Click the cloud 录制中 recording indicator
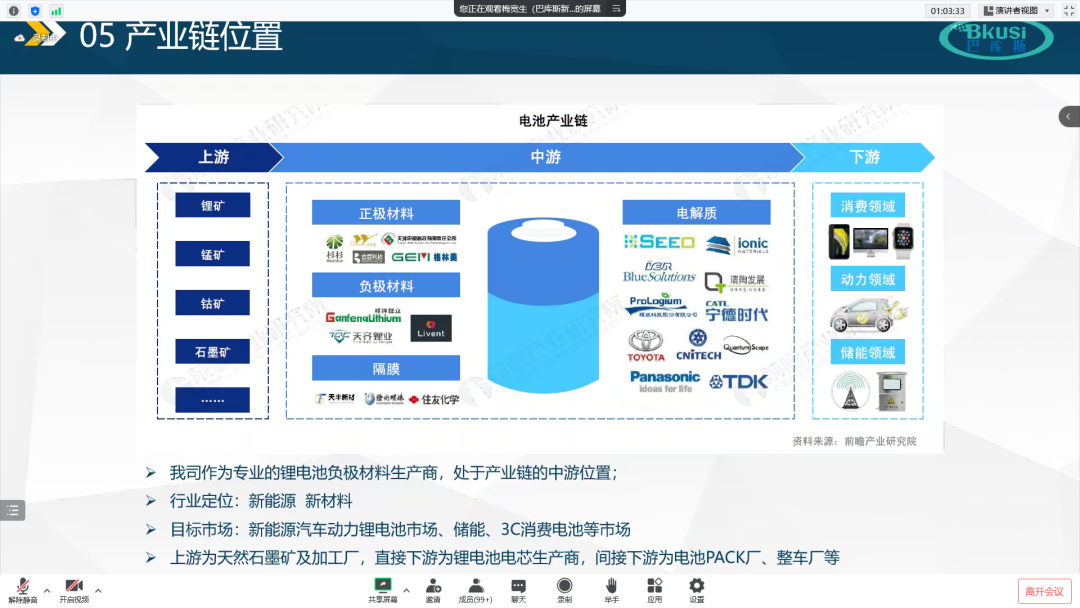This screenshot has width=1080, height=608. [38, 38]
